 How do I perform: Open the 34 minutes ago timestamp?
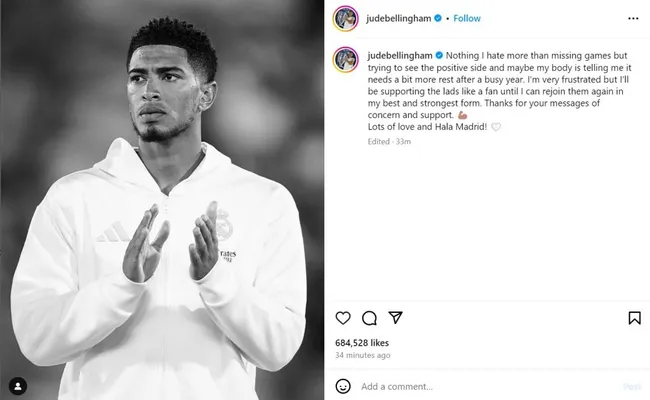(x=363, y=355)
